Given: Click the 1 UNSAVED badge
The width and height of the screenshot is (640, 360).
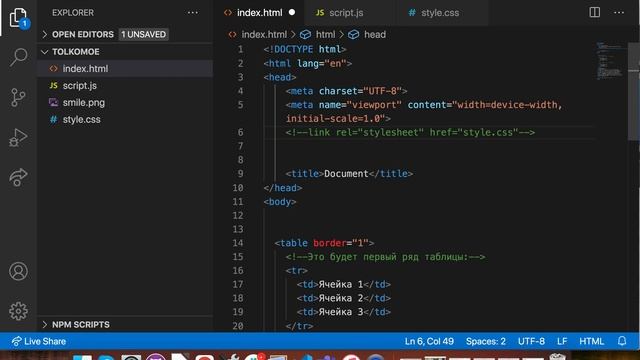Looking at the screenshot, I should click(144, 34).
